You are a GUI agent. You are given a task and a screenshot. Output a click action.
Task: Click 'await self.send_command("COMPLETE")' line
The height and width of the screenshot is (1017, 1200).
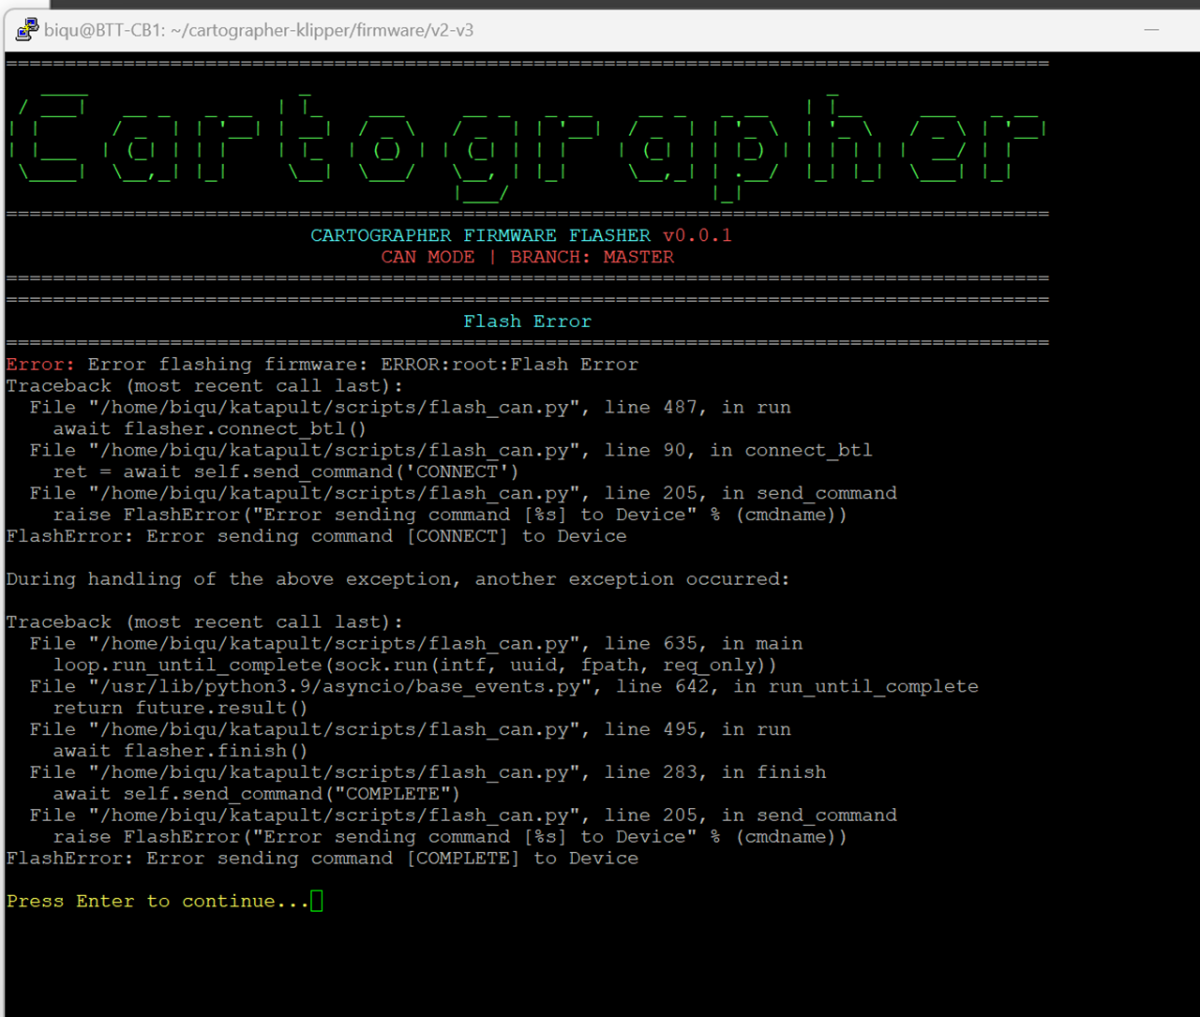257,794
